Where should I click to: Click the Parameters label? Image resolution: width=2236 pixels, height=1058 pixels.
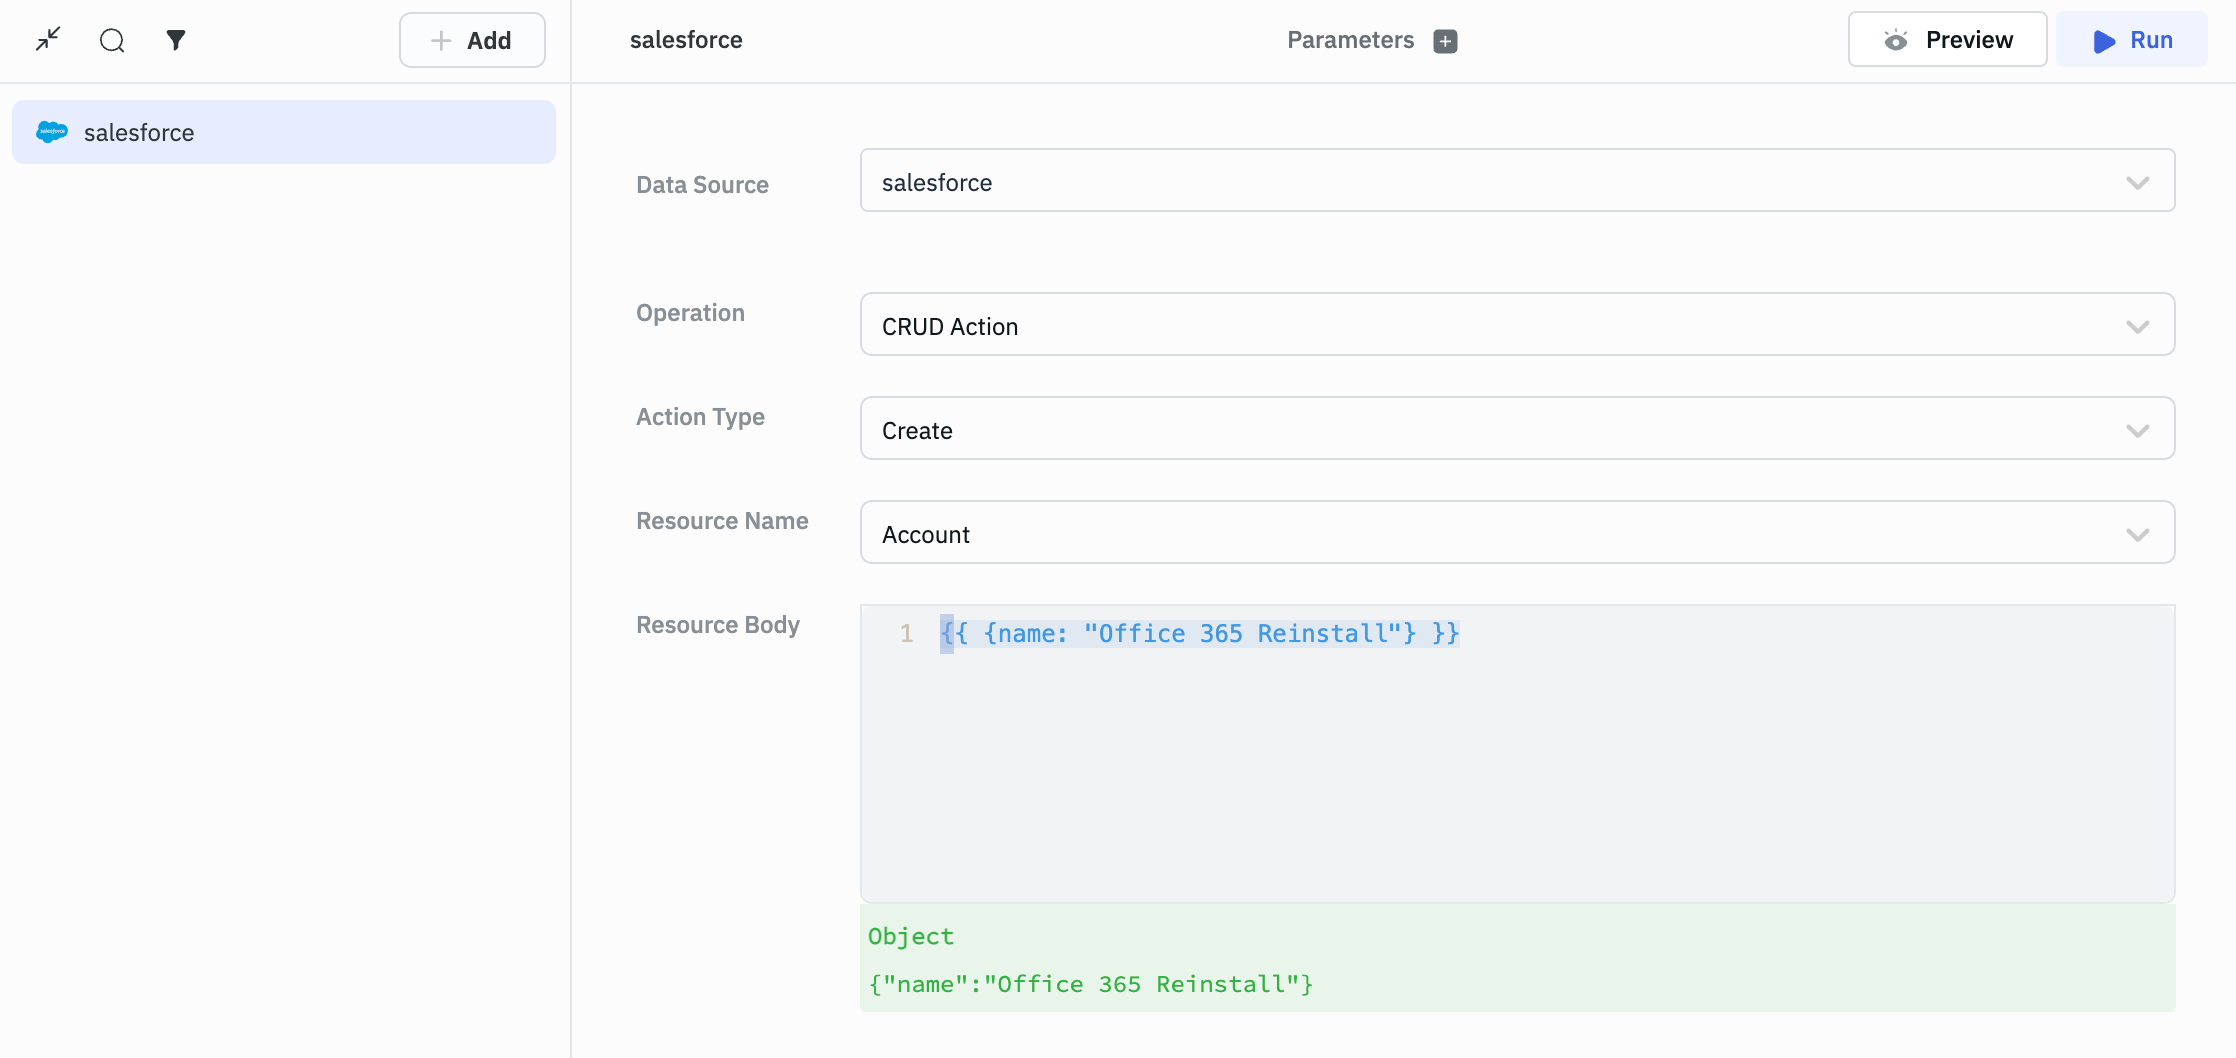[x=1350, y=40]
